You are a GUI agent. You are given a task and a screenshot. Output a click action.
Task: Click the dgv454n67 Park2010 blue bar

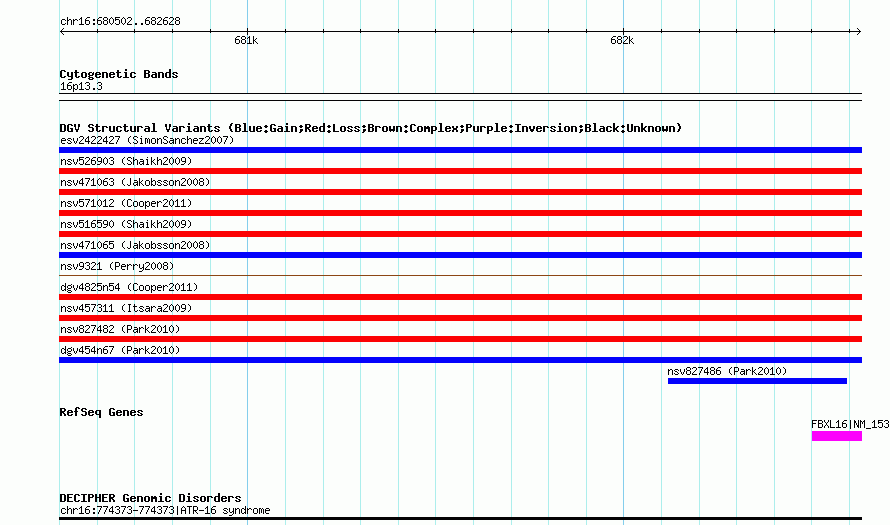click(x=460, y=360)
